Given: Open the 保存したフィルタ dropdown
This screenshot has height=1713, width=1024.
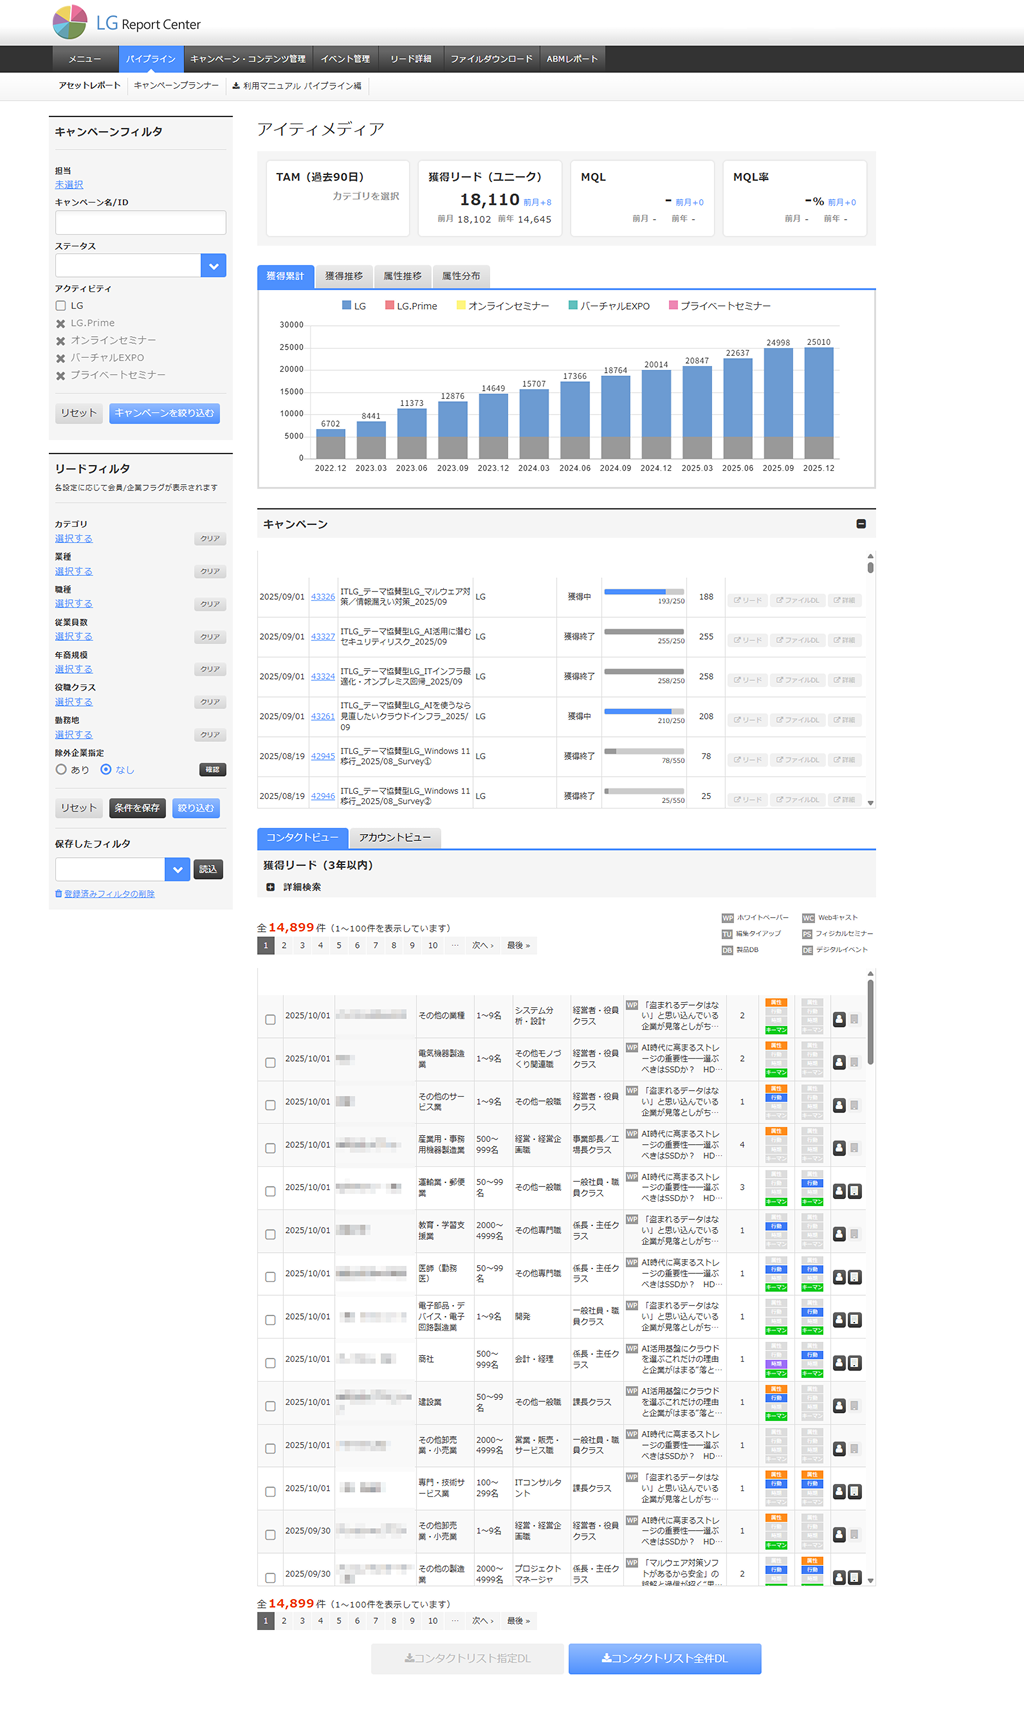Looking at the screenshot, I should 177,870.
